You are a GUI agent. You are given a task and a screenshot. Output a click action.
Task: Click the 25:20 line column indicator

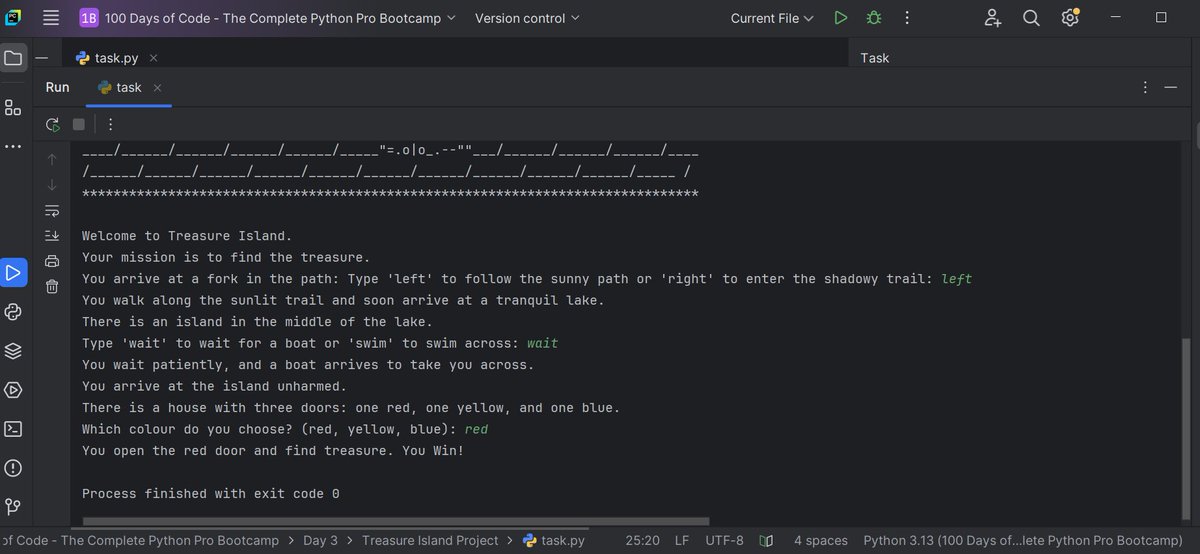[x=642, y=540]
